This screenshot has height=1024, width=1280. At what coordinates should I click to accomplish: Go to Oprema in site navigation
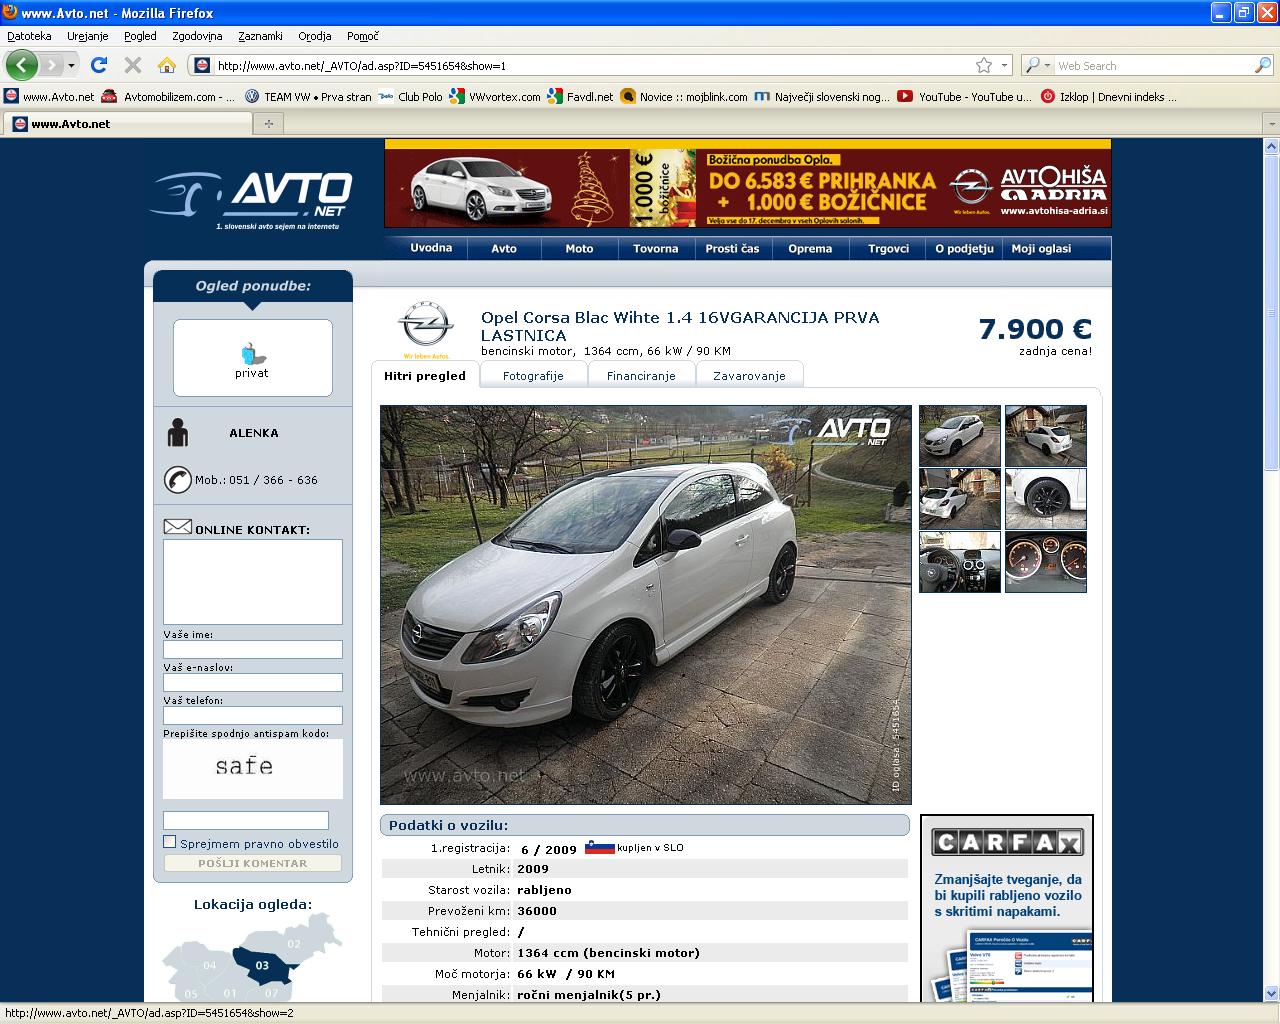[810, 248]
